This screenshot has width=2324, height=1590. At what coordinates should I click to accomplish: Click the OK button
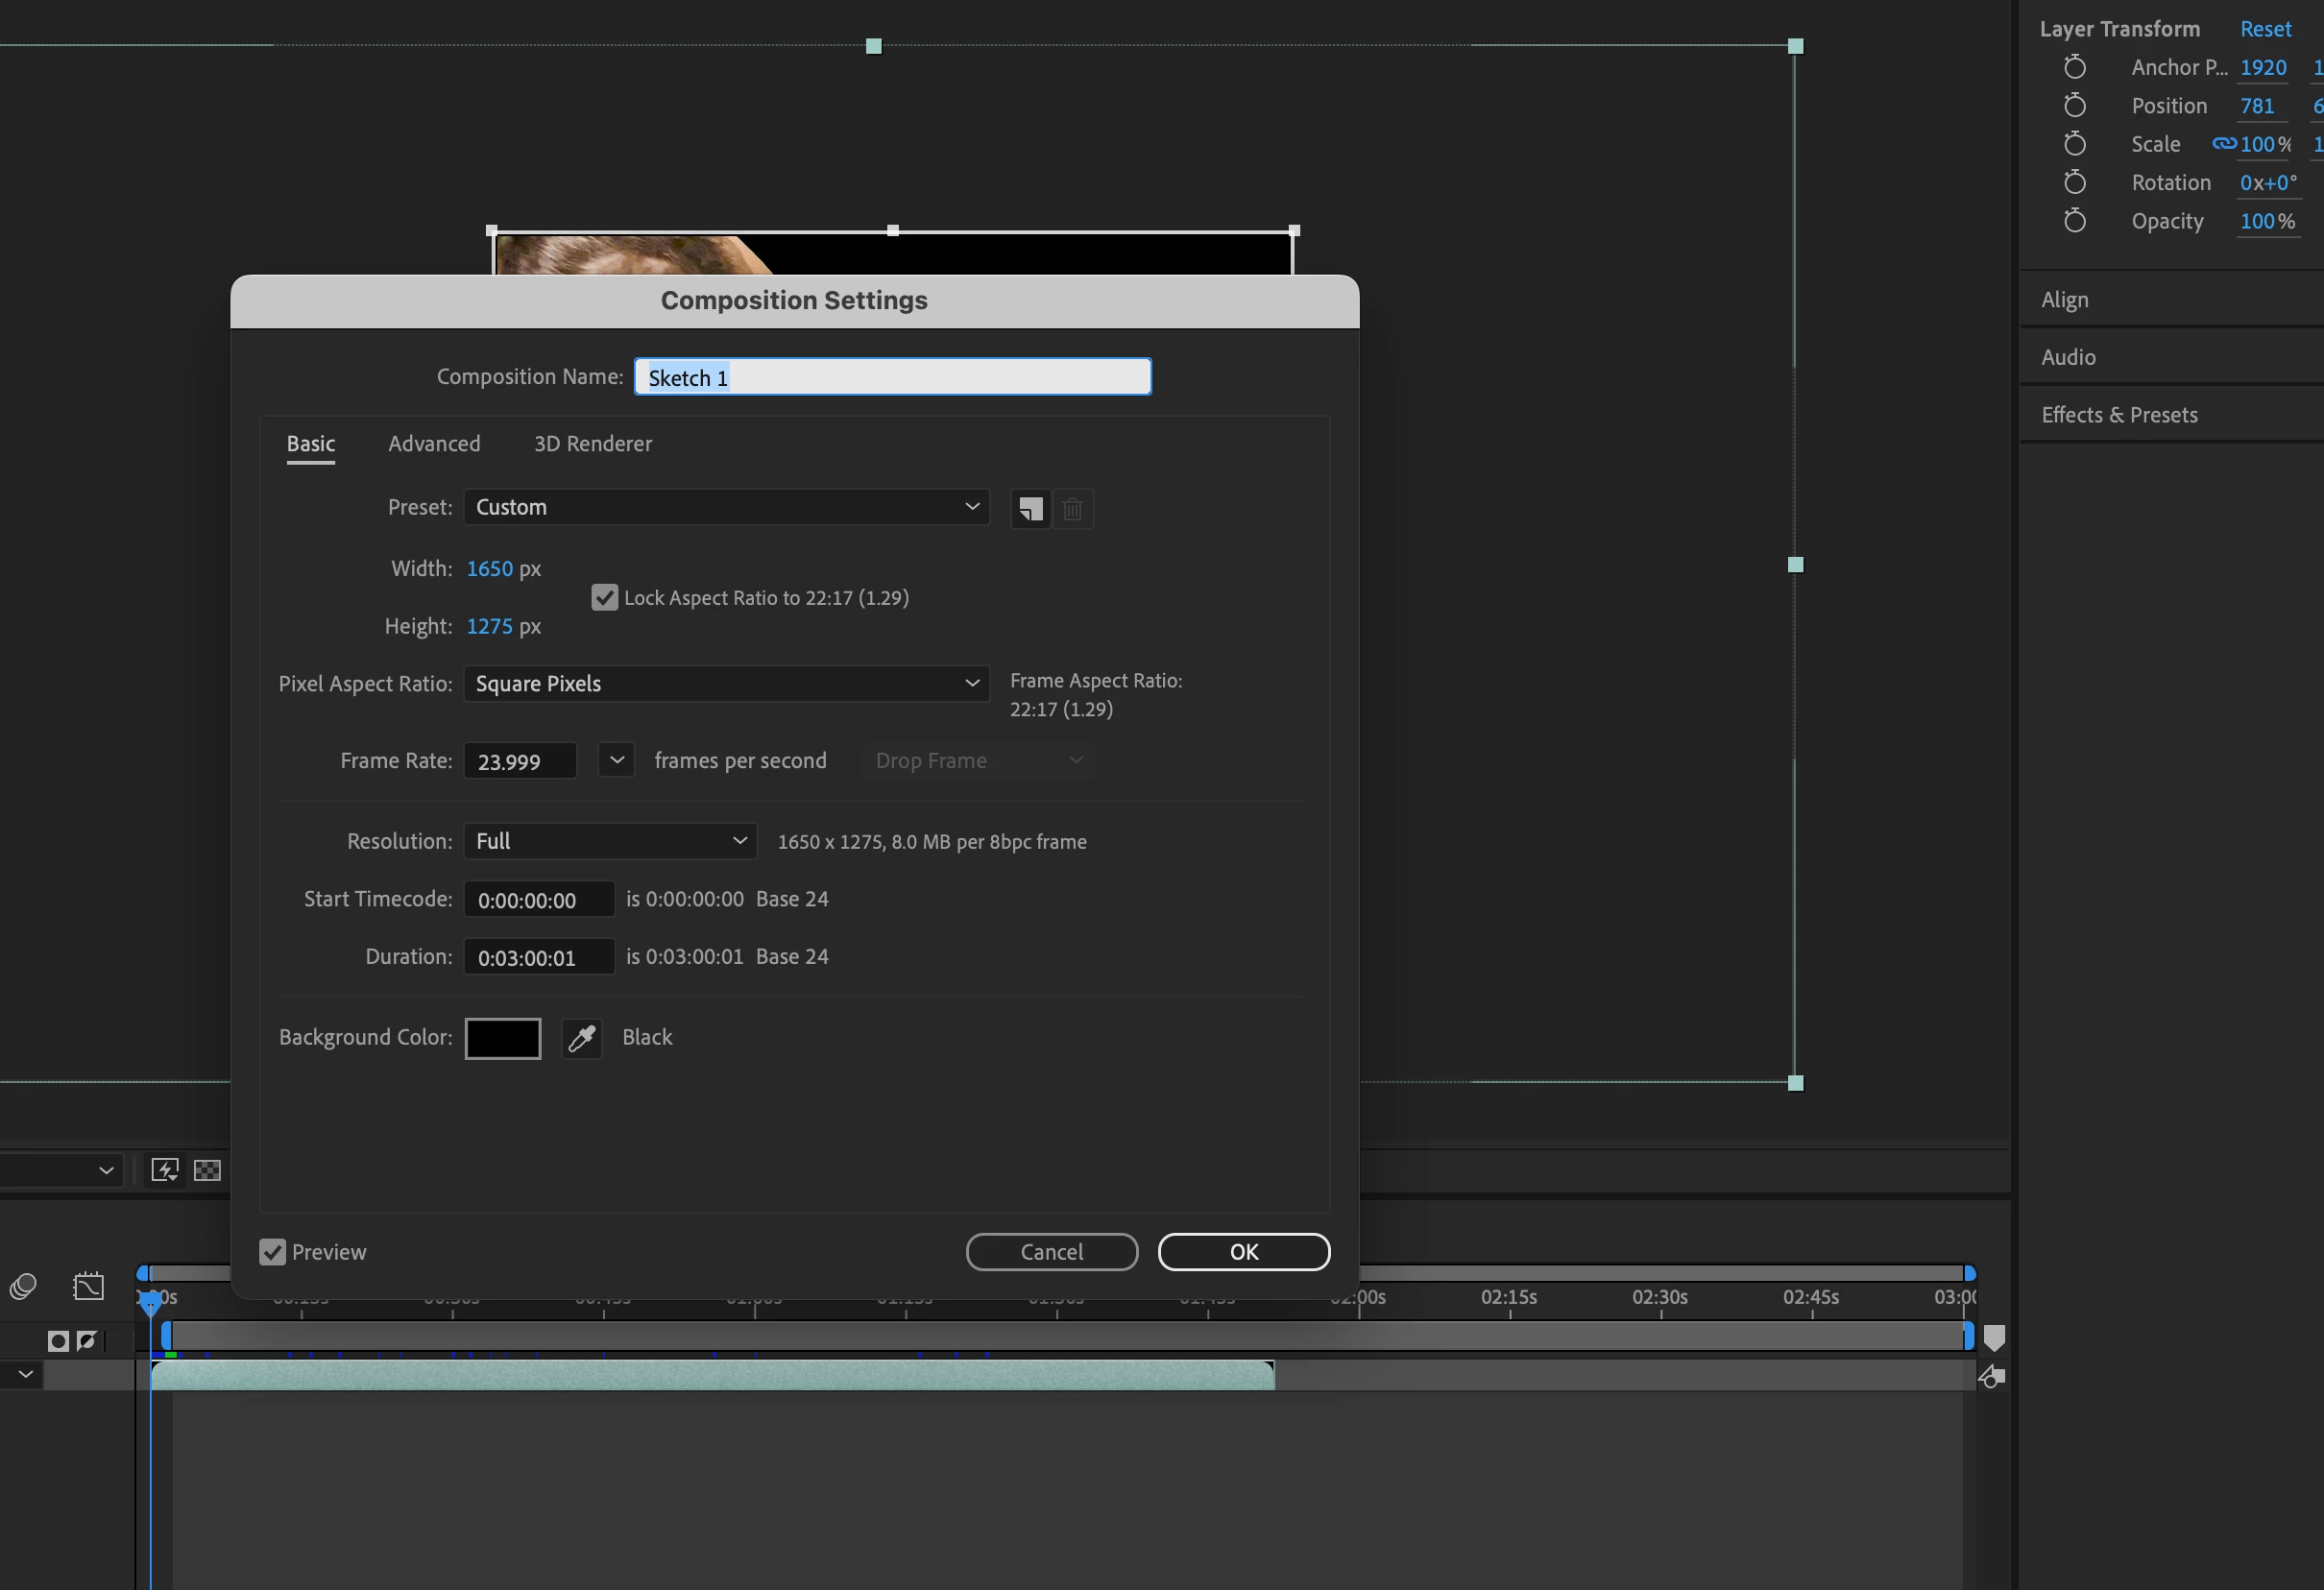1243,1252
